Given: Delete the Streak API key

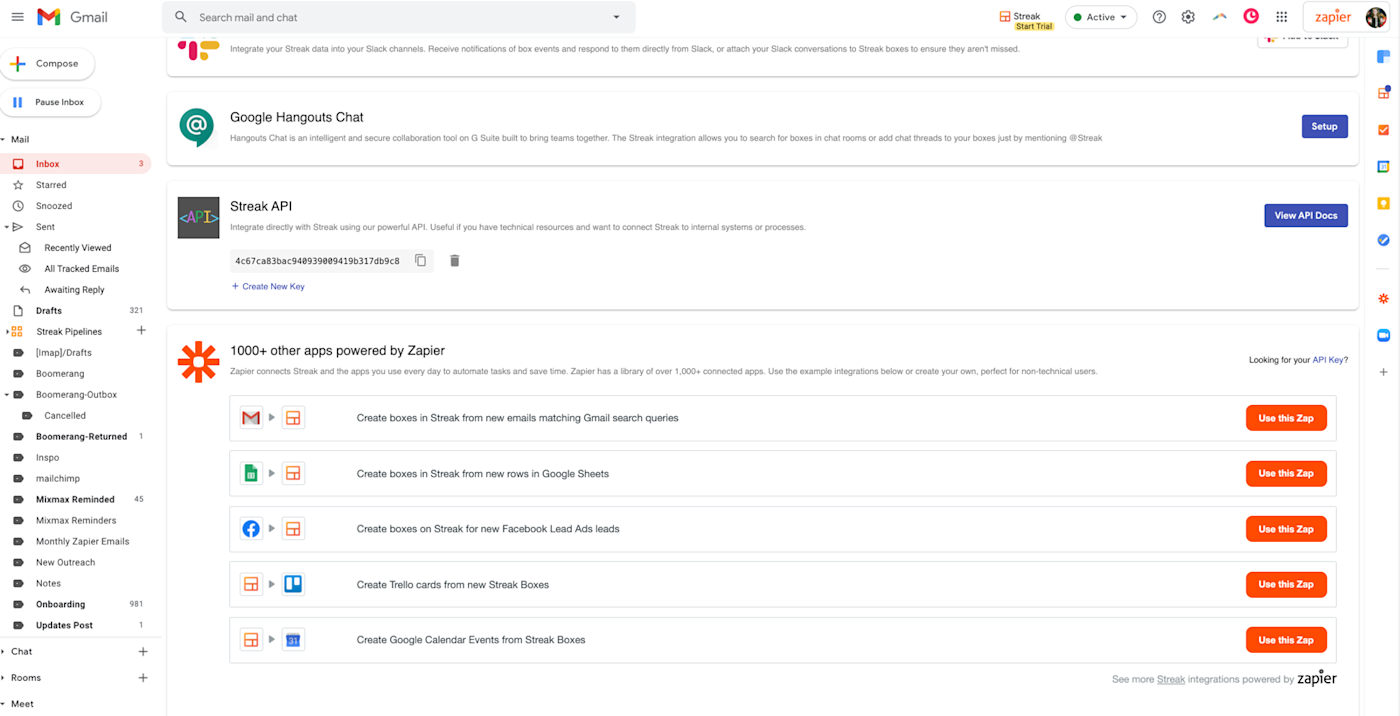Looking at the screenshot, I should click(x=455, y=261).
